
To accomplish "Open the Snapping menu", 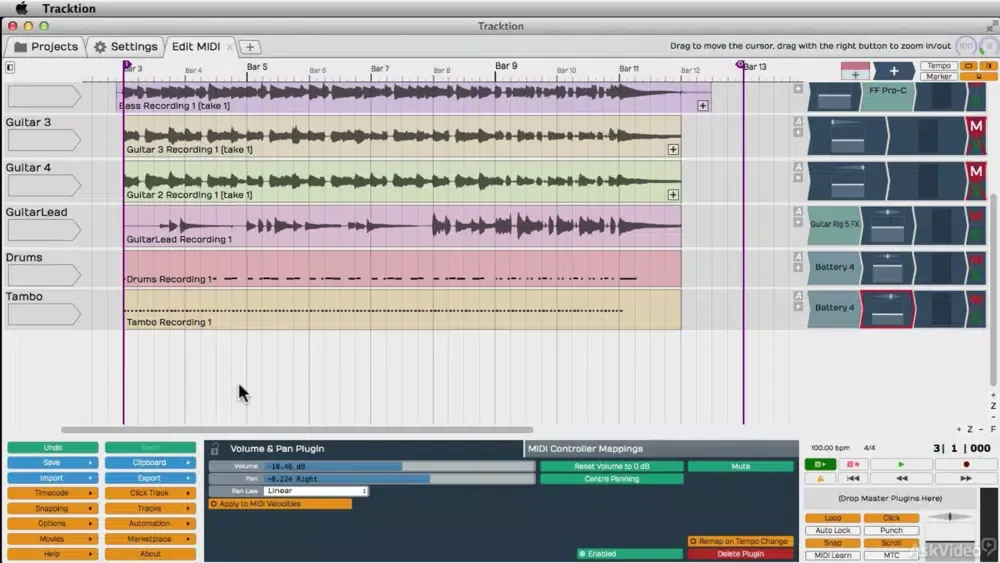I will coord(52,509).
